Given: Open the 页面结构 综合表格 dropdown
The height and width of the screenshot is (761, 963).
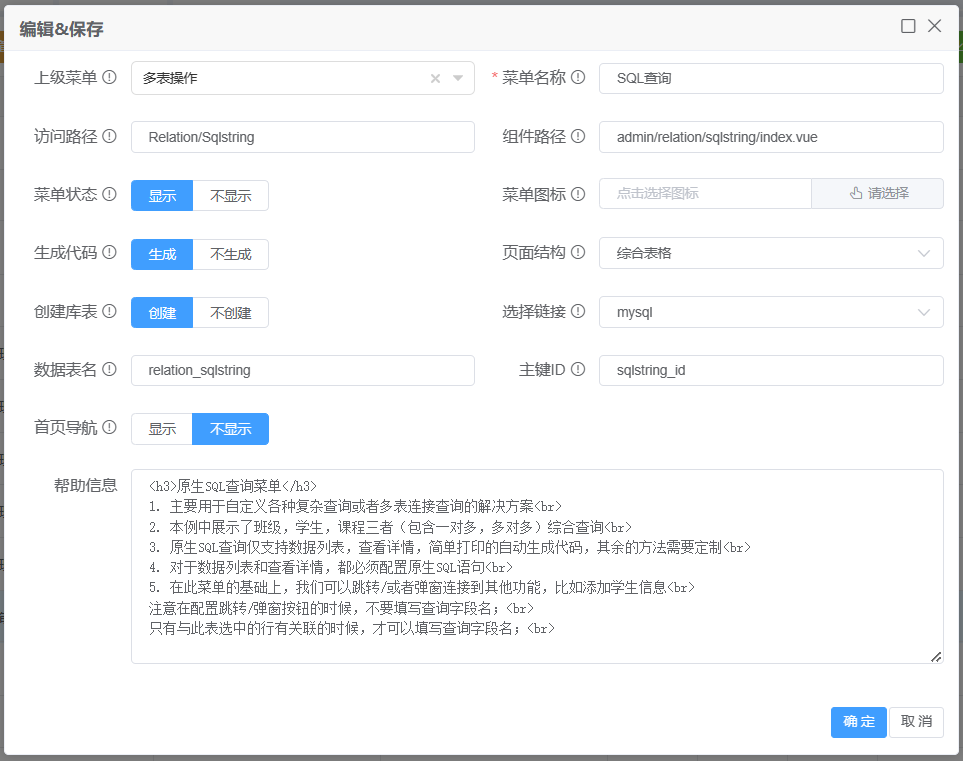Looking at the screenshot, I should 770,254.
